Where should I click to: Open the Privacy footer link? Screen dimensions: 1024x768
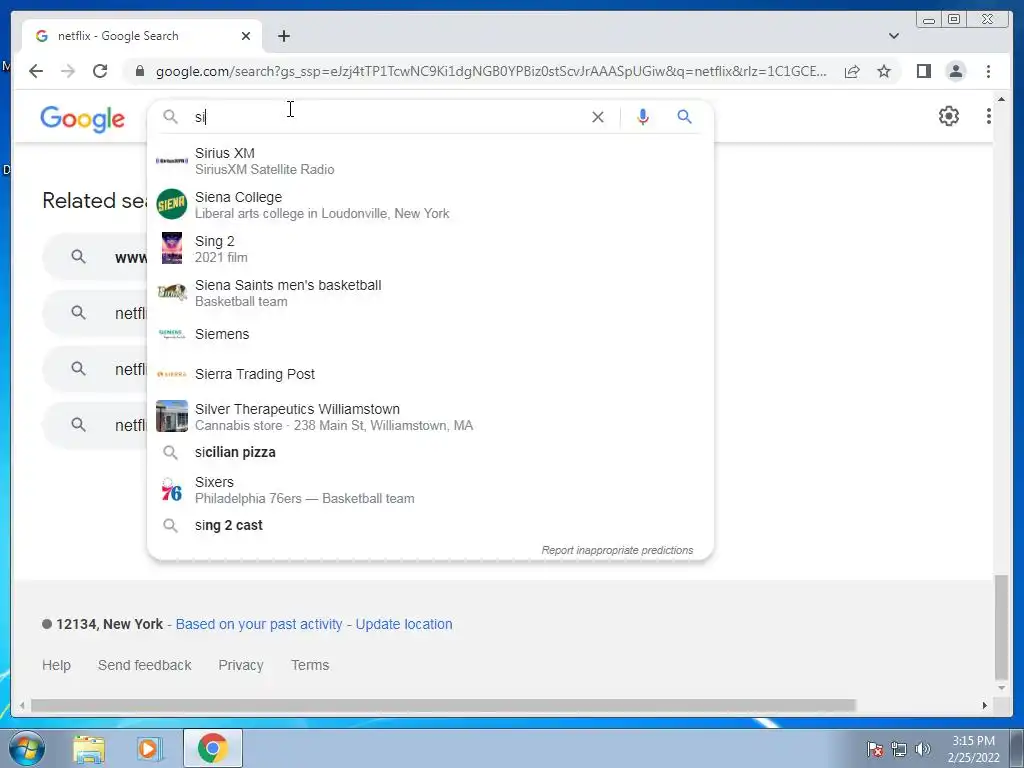coord(240,665)
